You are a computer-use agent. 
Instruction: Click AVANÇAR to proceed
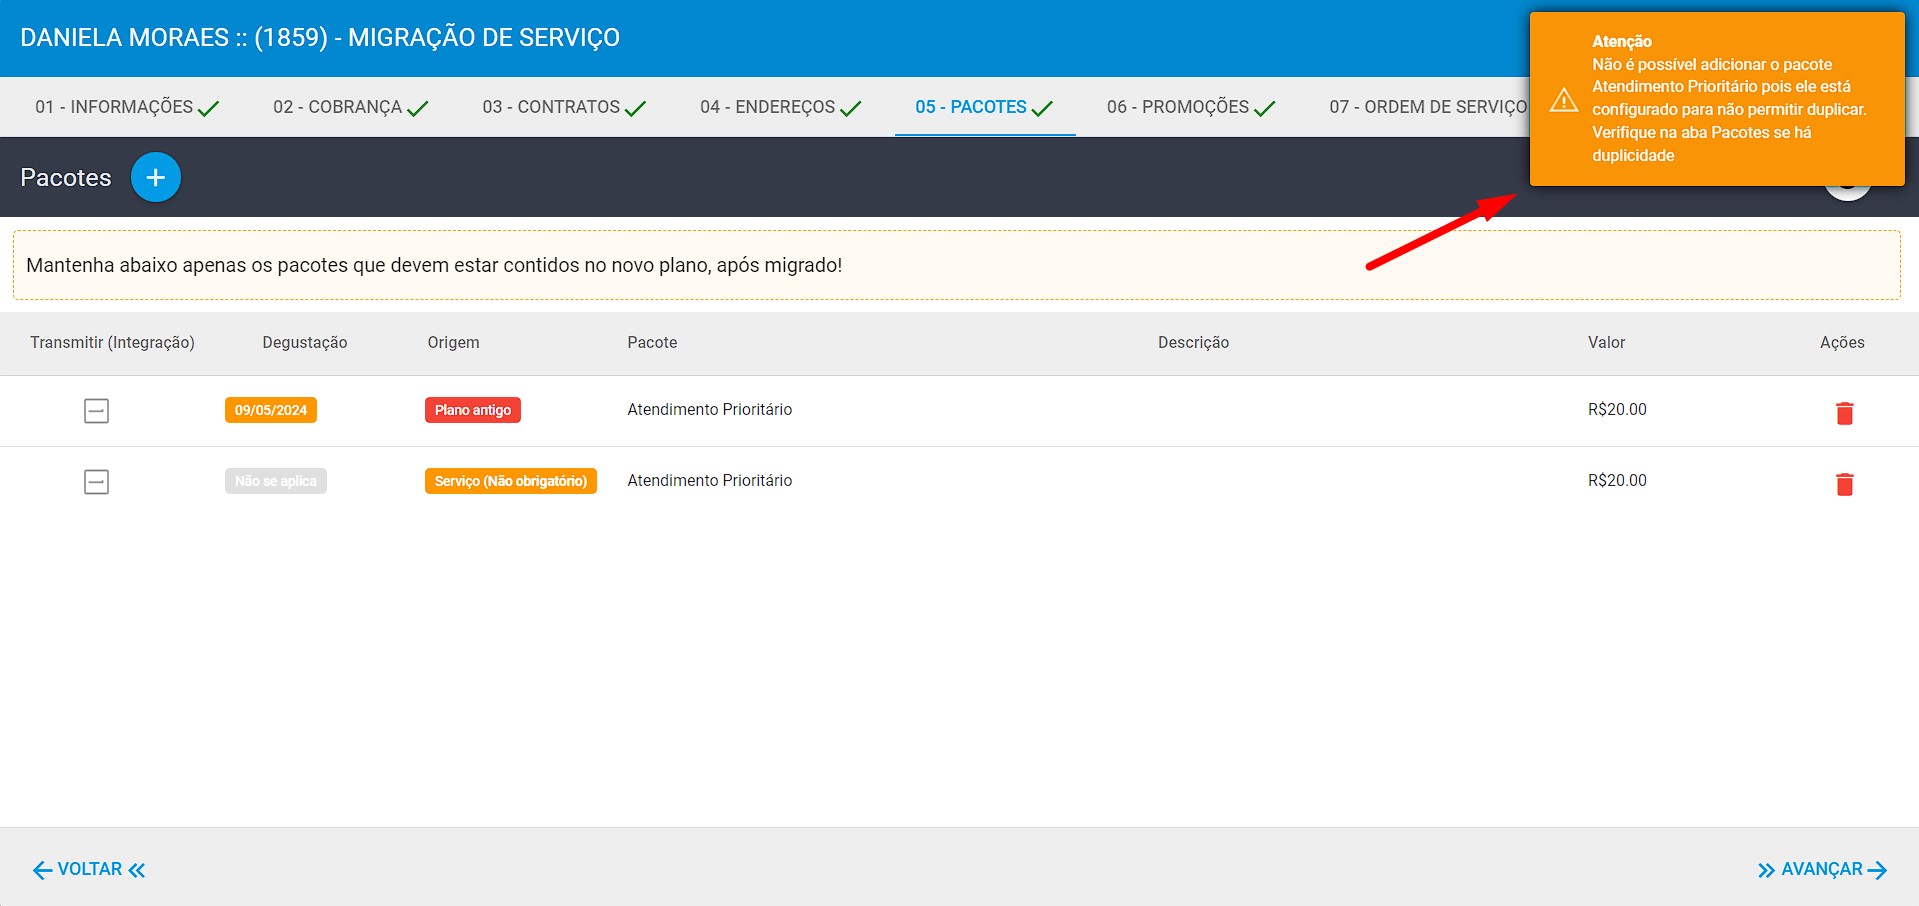point(1822,869)
